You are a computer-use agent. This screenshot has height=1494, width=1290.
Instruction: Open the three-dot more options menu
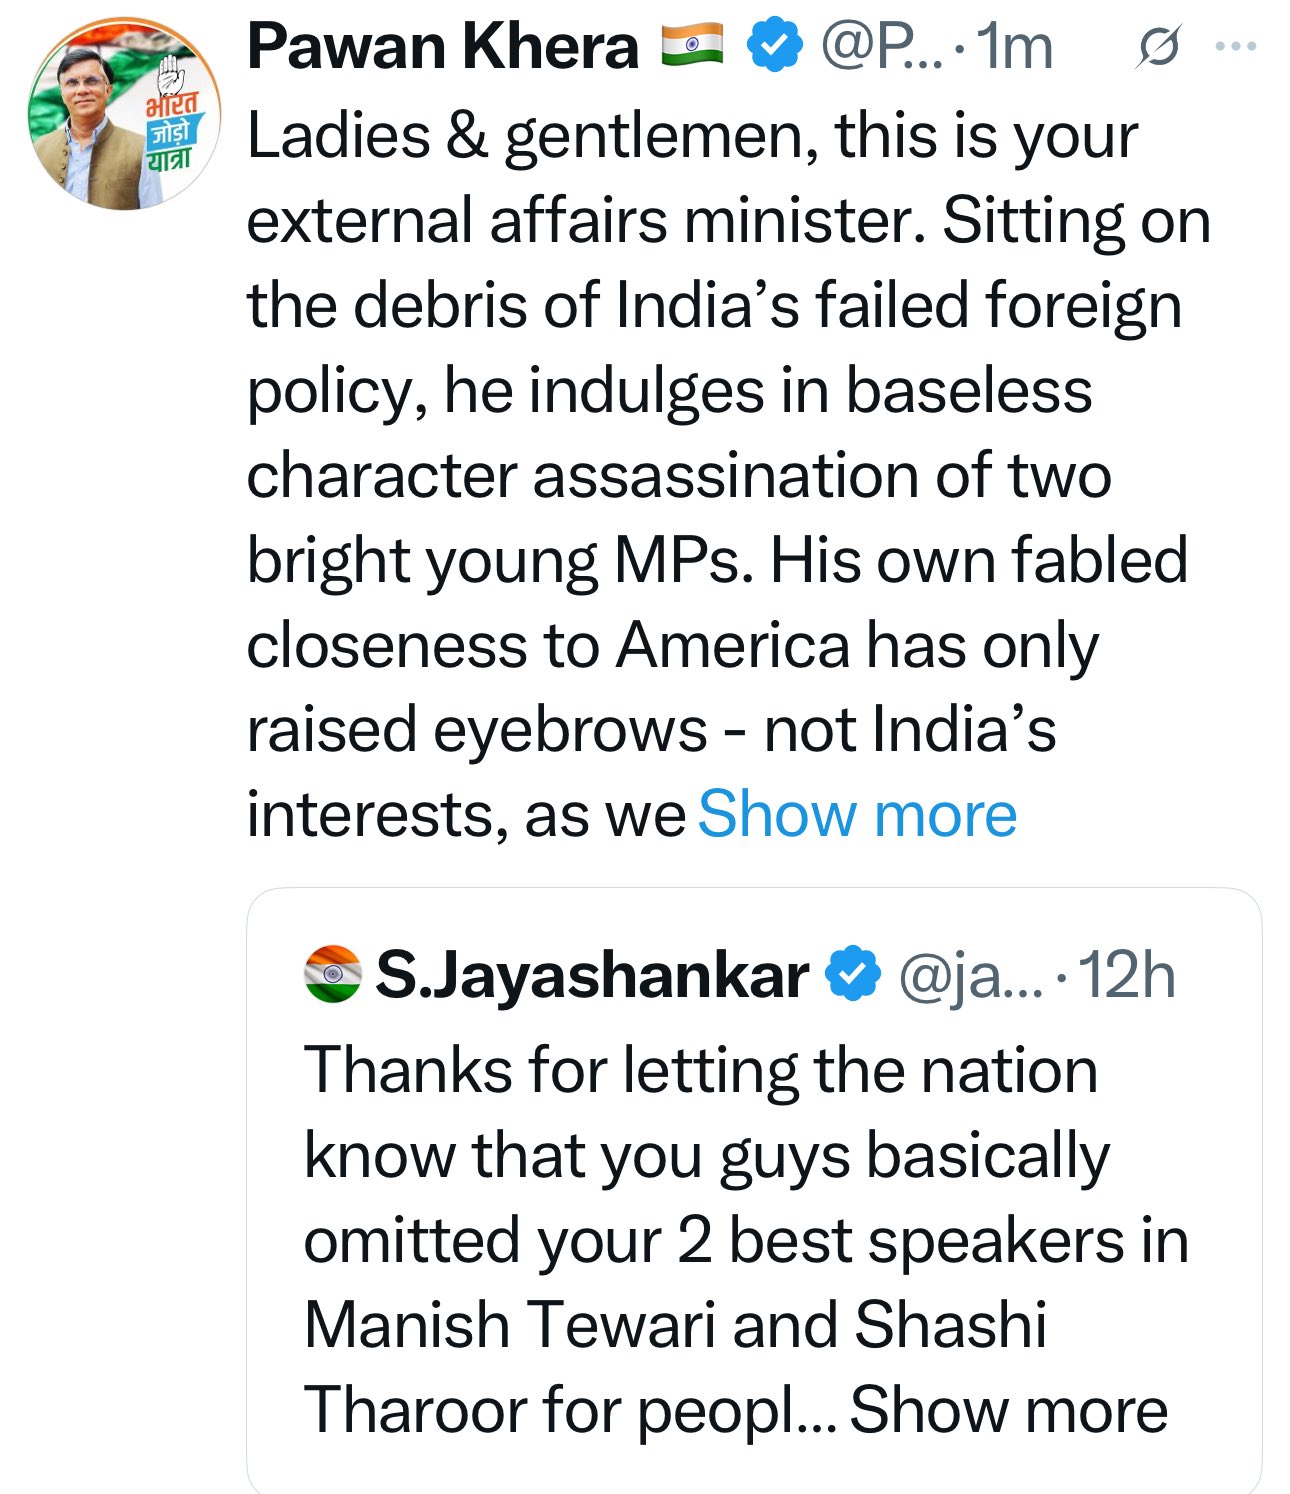1235,46
